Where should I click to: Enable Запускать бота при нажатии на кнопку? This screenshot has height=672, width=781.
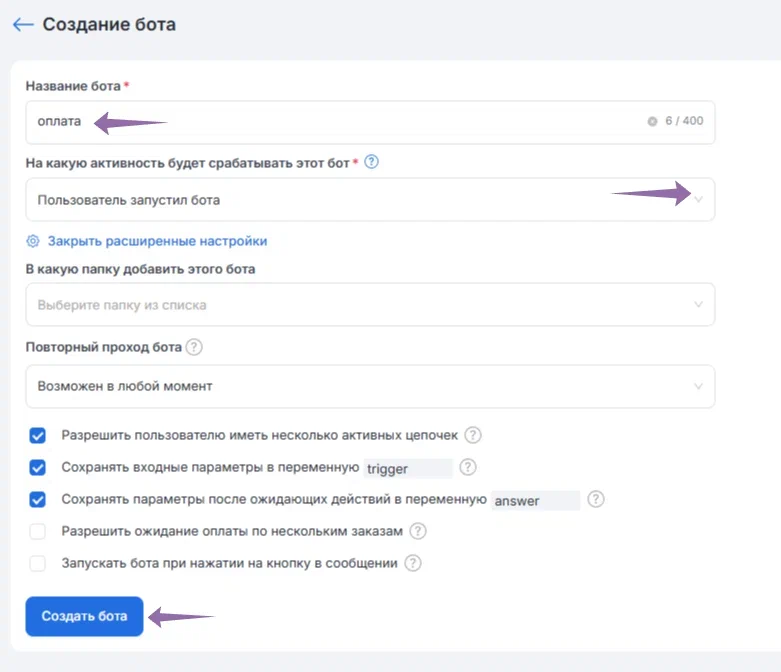click(x=37, y=563)
